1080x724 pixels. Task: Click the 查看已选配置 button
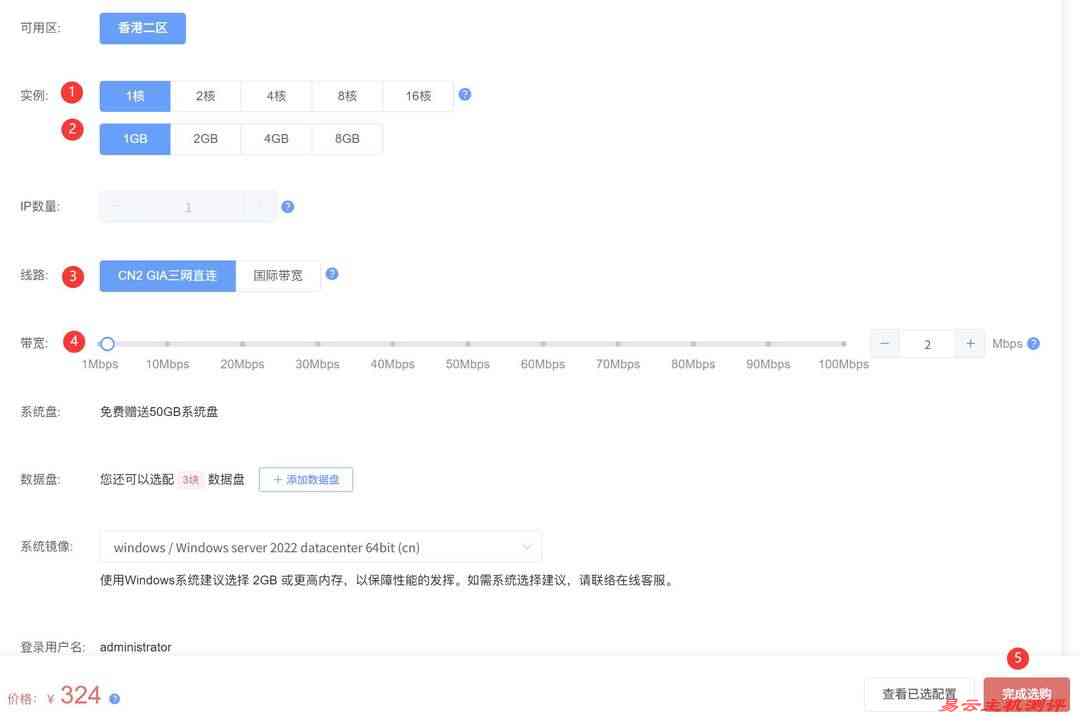(x=918, y=693)
